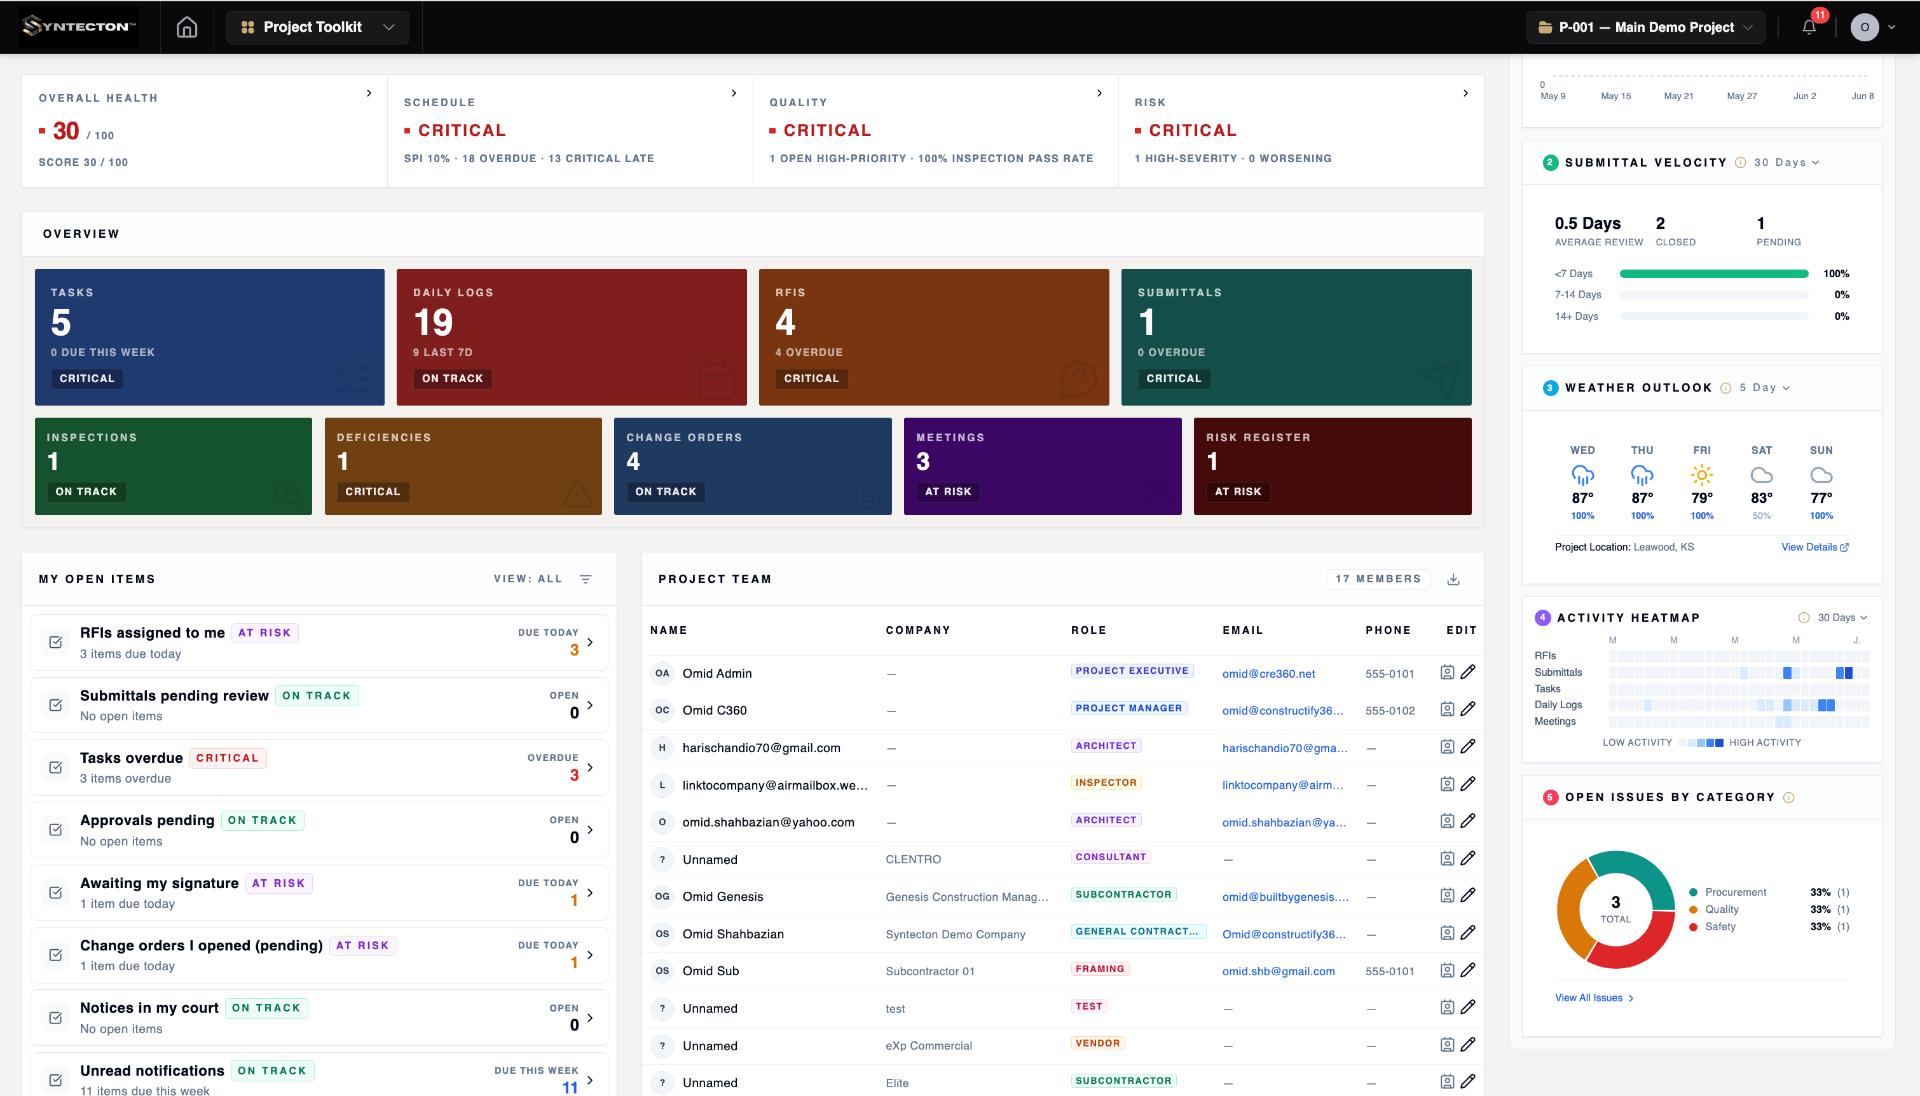
Task: Toggle checkbox icon for Unread notifications
Action: coord(56,1080)
